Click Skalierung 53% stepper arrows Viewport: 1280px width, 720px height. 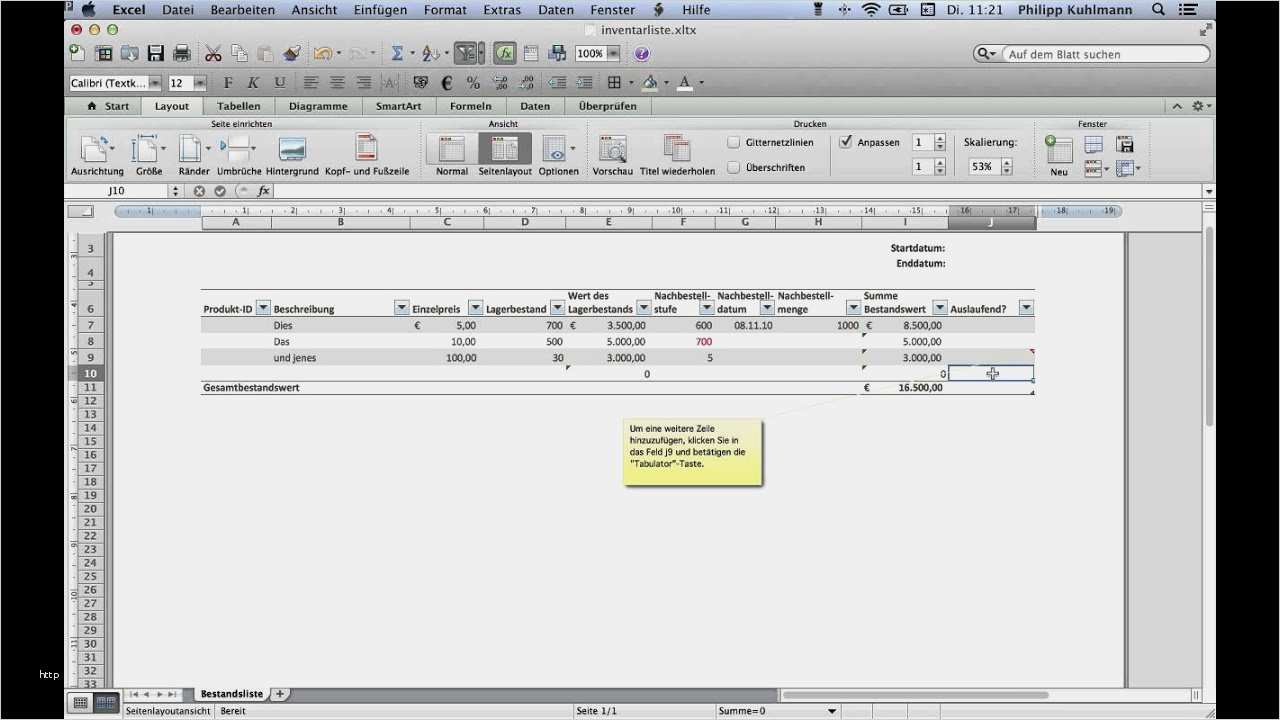click(x=1006, y=167)
